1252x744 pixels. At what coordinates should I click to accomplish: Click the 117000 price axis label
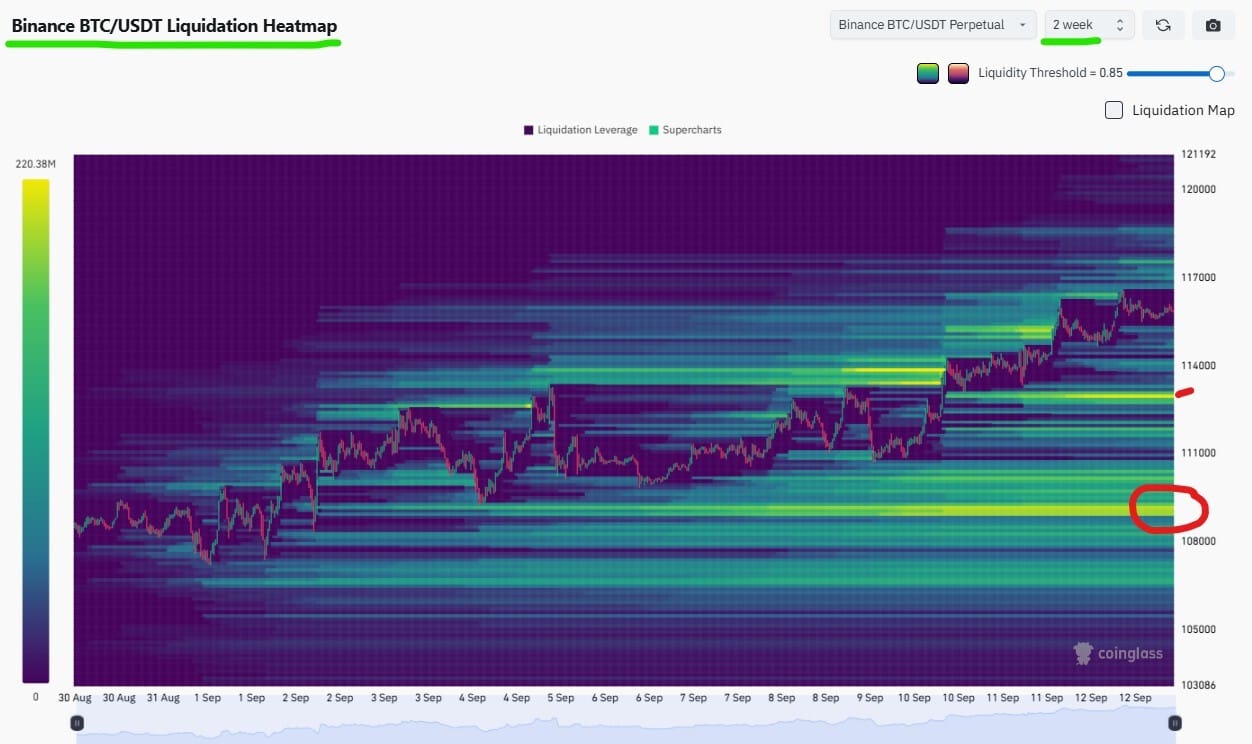(x=1198, y=277)
